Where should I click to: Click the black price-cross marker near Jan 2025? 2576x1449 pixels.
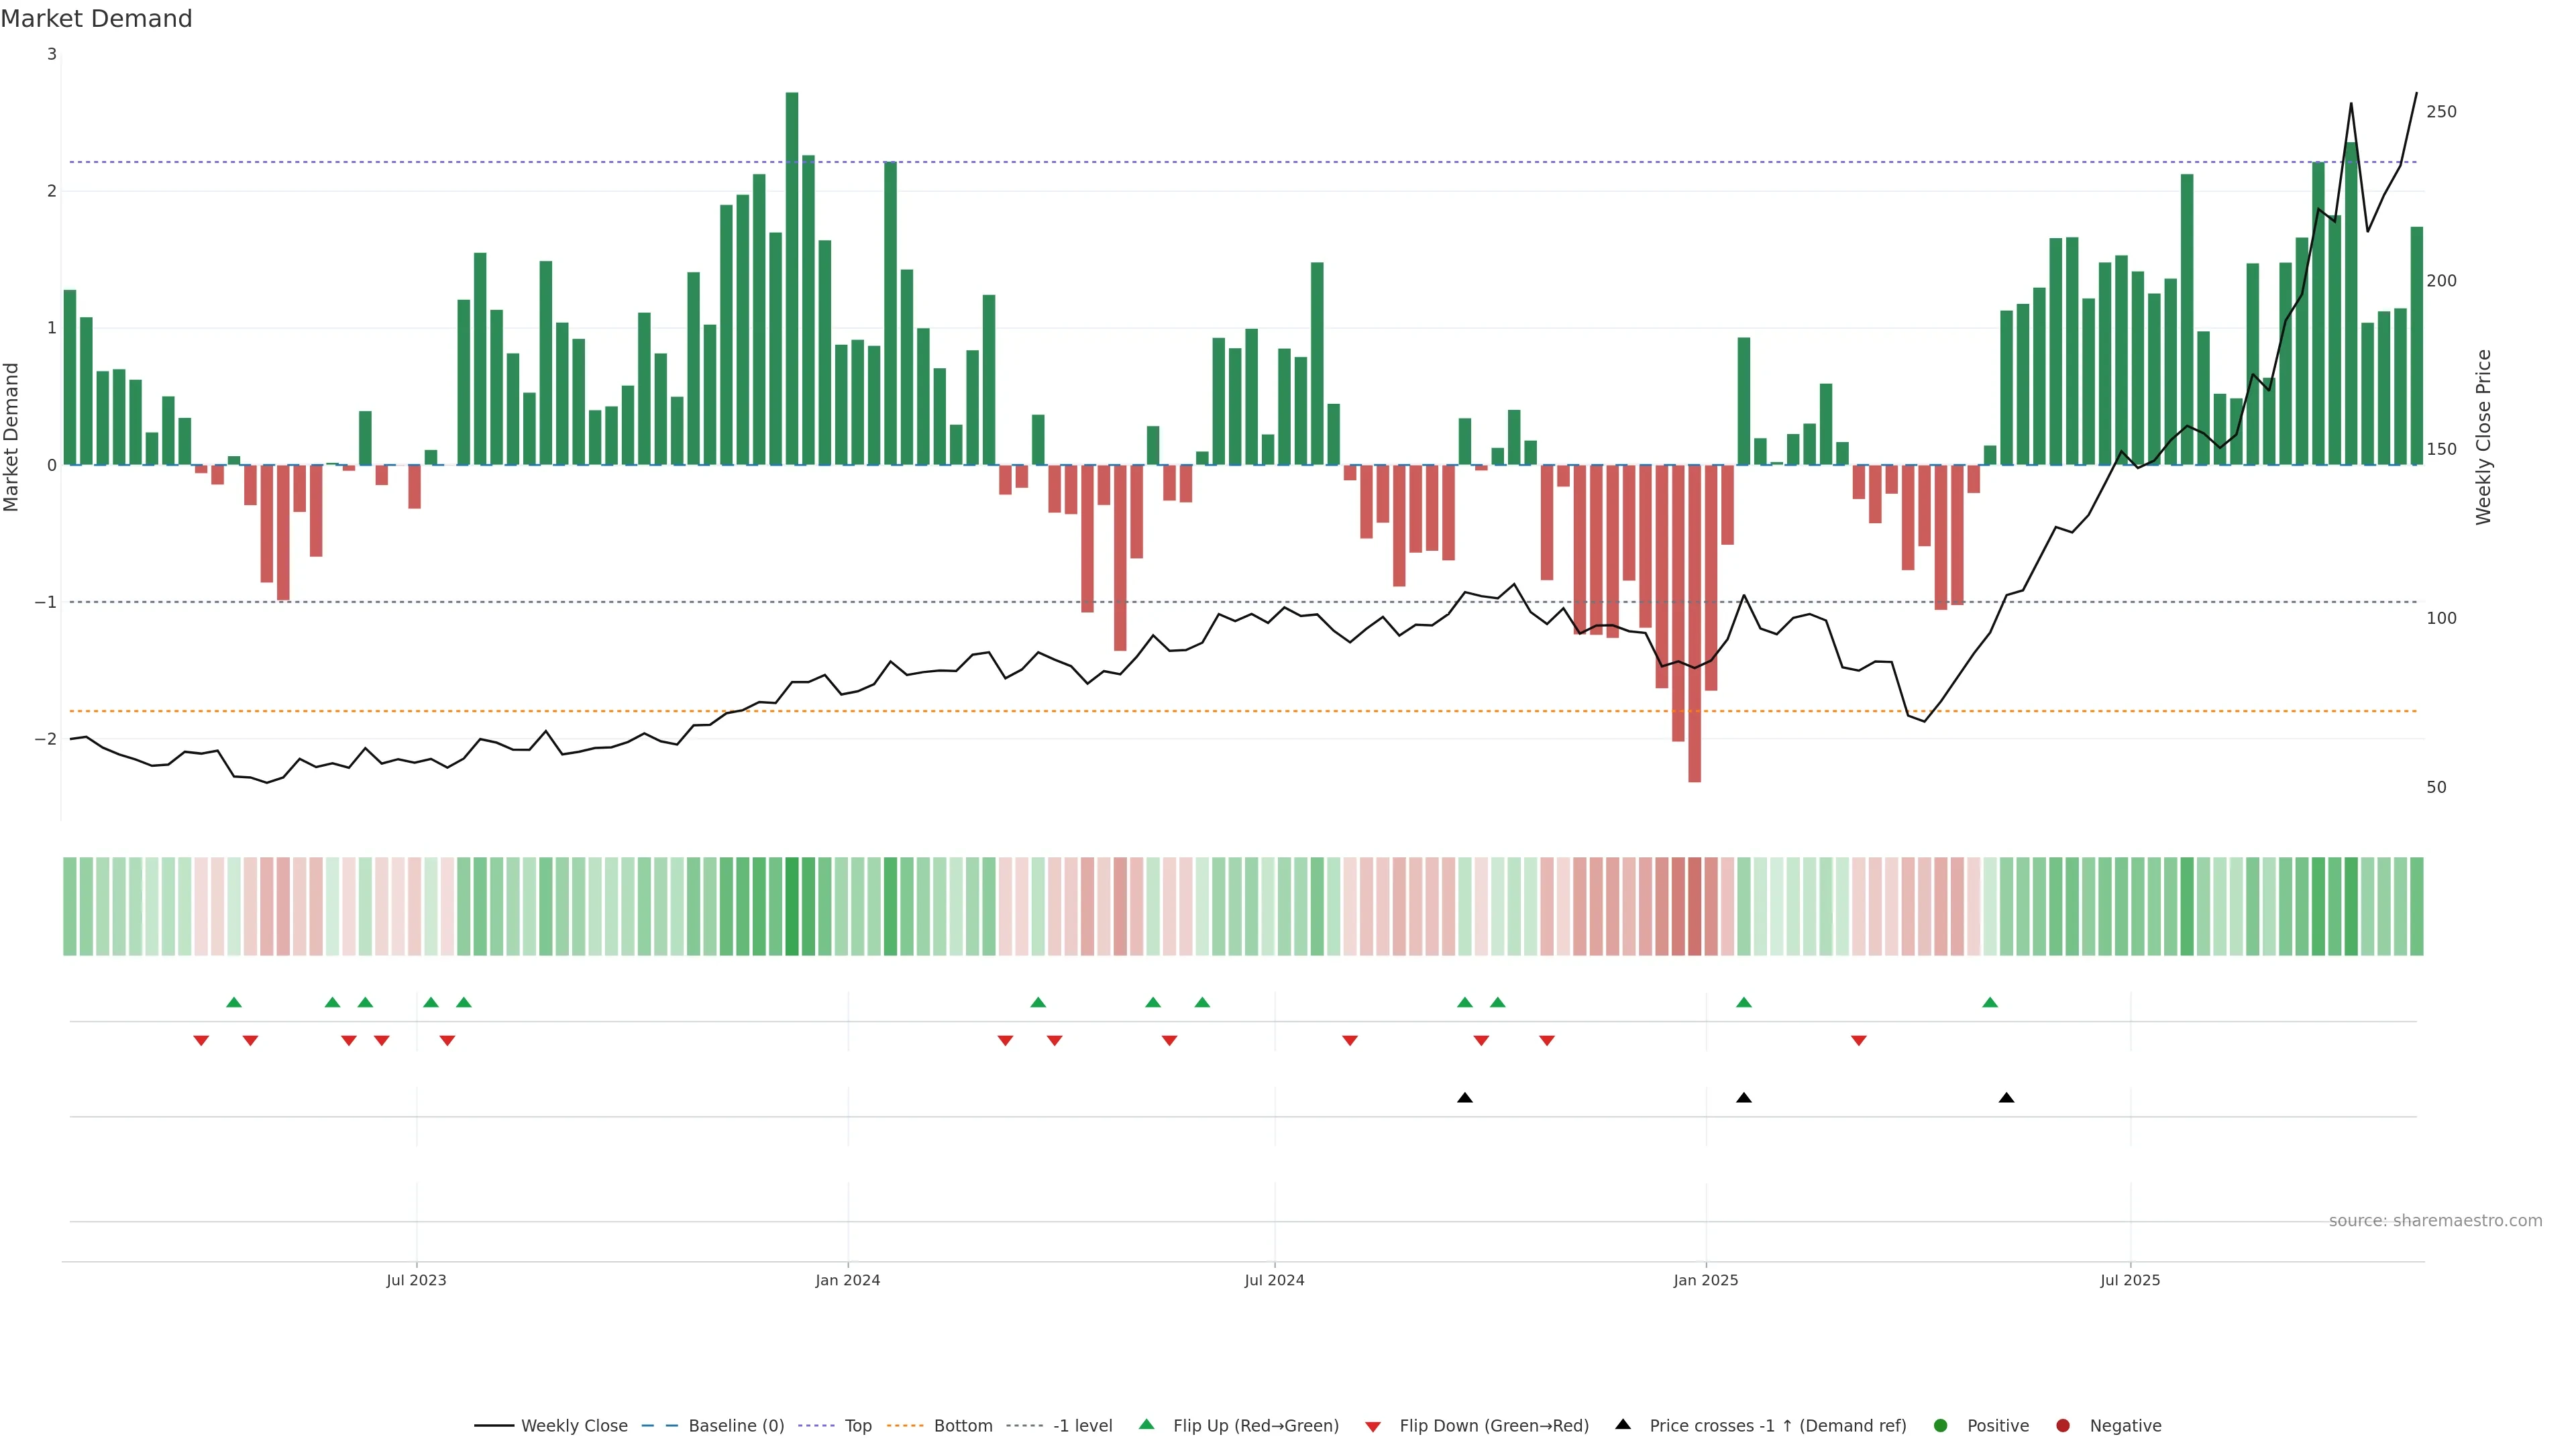1744,1098
